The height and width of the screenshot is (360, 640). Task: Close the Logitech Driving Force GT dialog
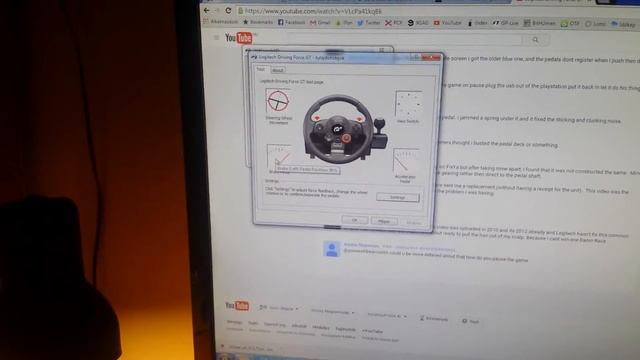(431, 58)
